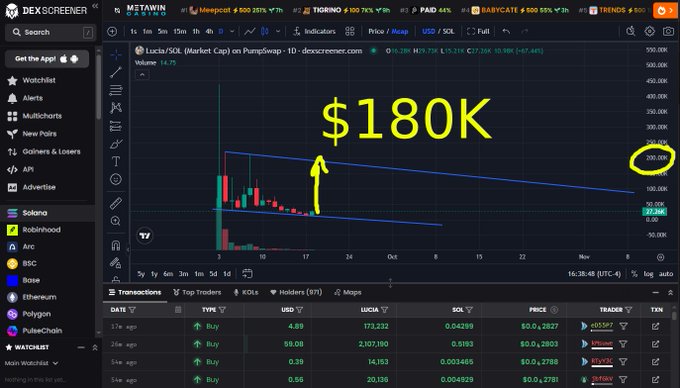Switch chart to Price mode
680x388 pixels.
click(376, 31)
